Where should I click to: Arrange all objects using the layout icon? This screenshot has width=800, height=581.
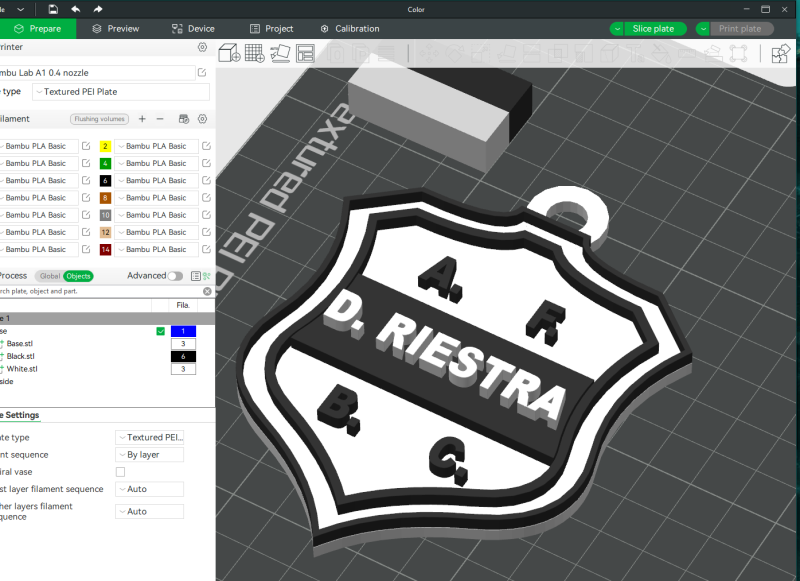pyautogui.click(x=305, y=53)
